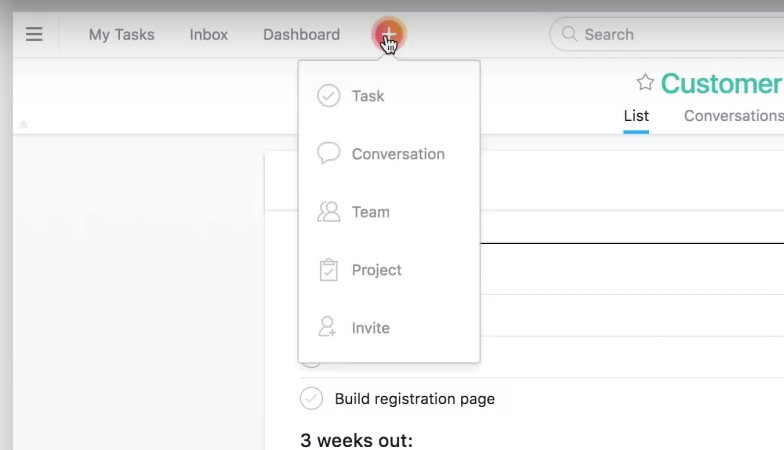Click the orange plus quick-add button
This screenshot has width=784, height=450.
point(388,34)
